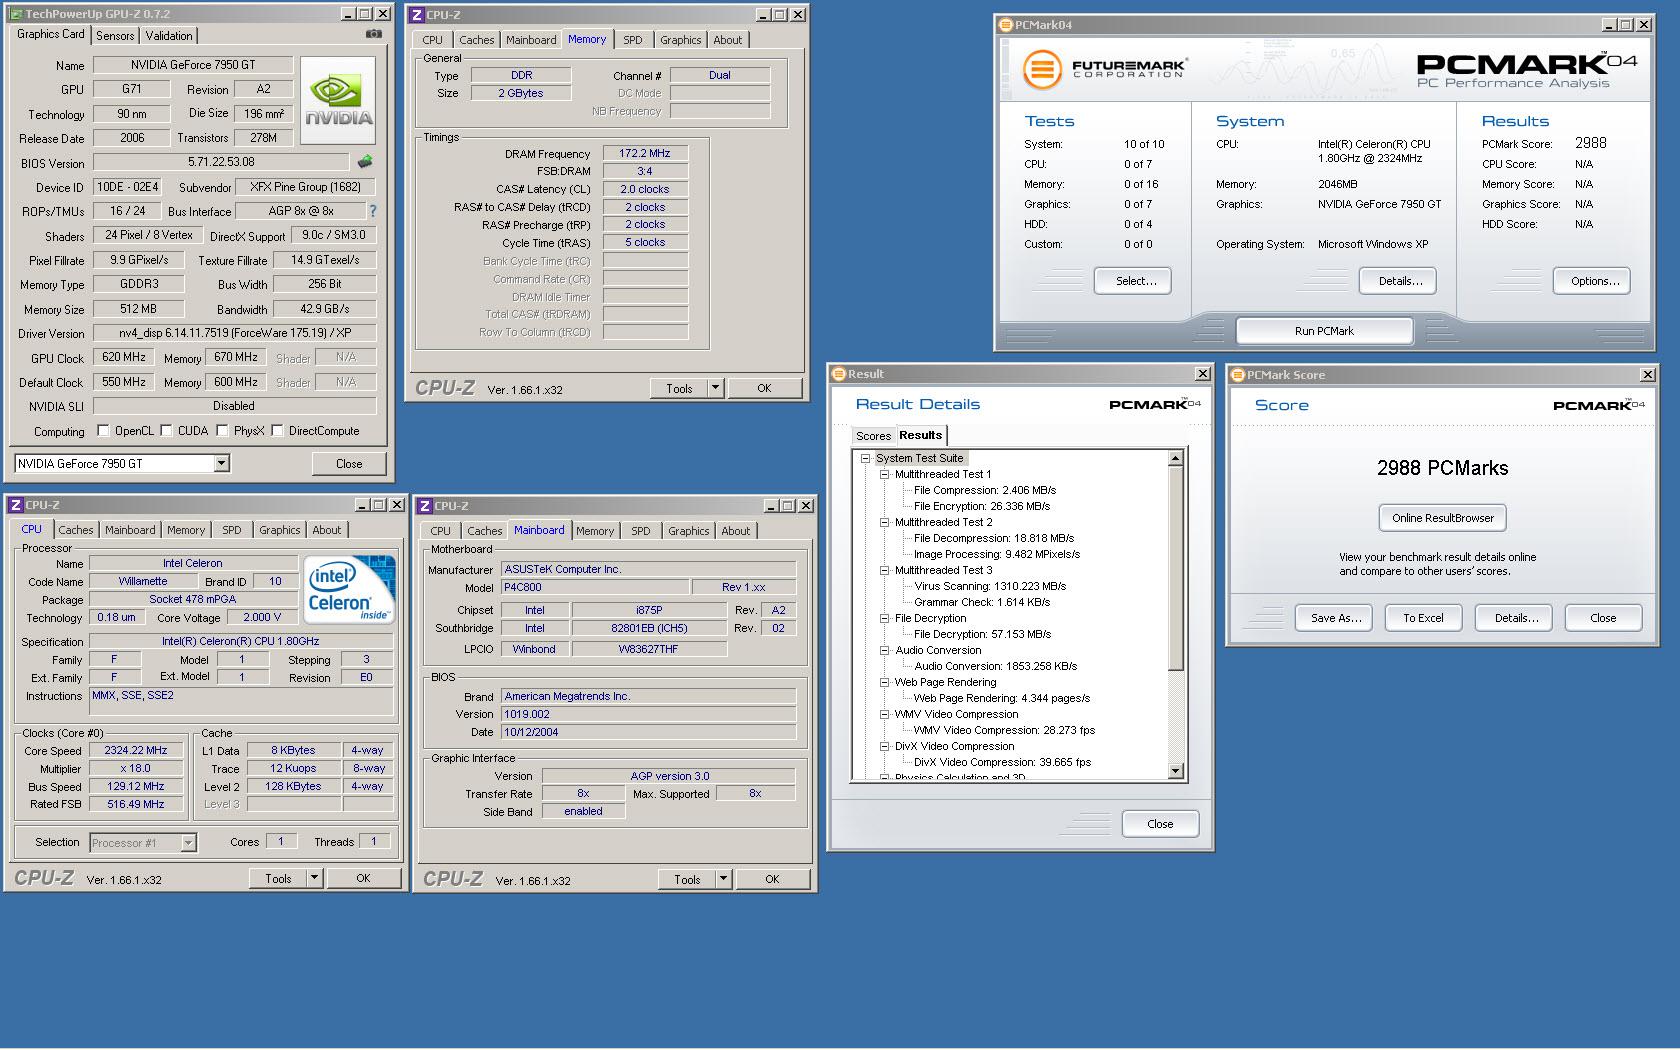The height and width of the screenshot is (1050, 1680).
Task: Open Caches tab in the CPU-Z CPU window
Action: (76, 530)
